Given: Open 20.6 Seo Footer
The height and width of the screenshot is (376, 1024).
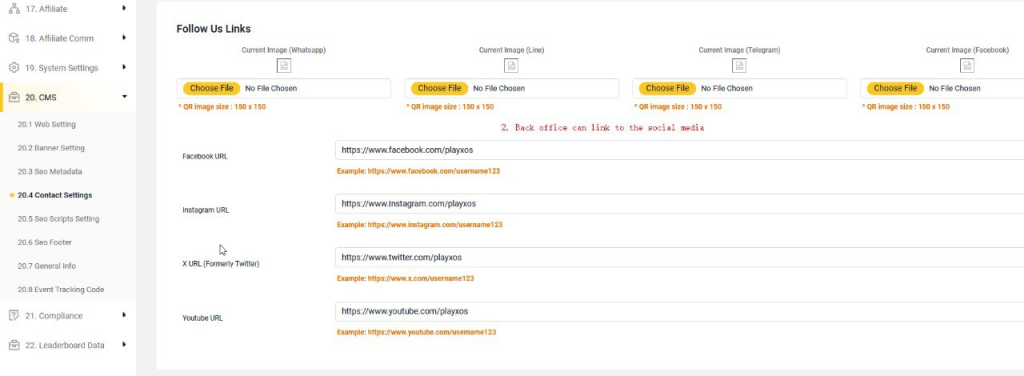Looking at the screenshot, I should pos(44,242).
